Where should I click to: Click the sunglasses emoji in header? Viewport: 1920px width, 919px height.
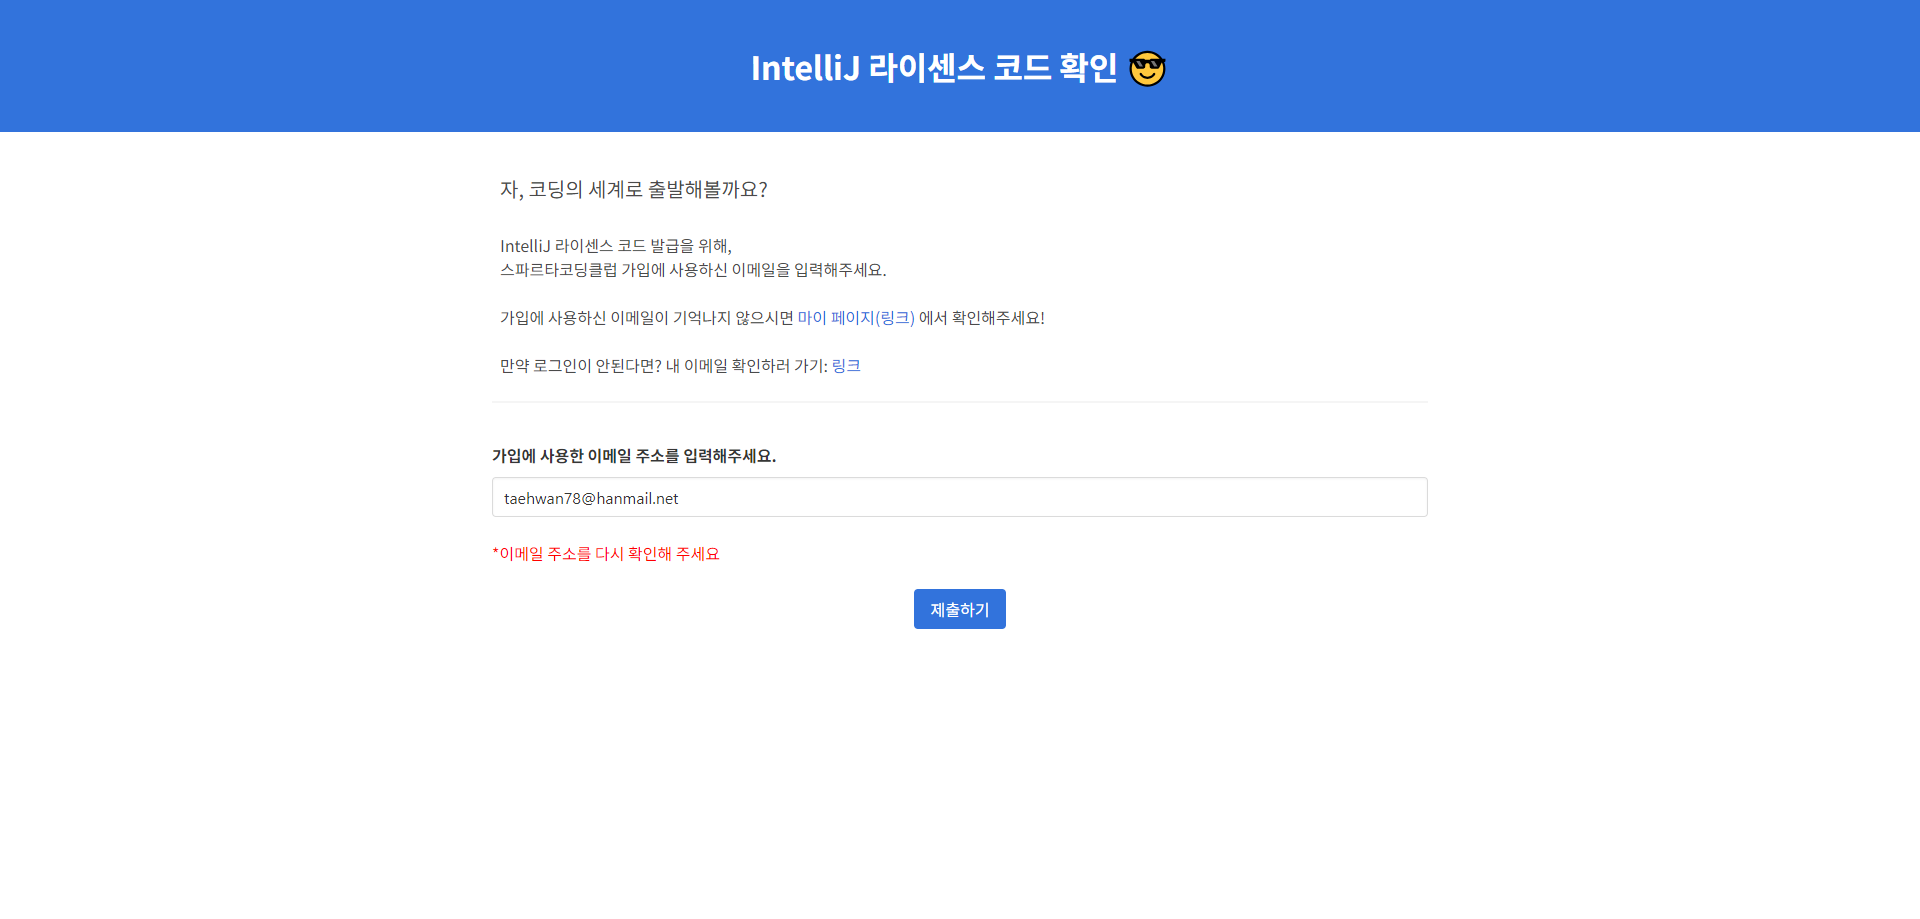tap(1147, 68)
